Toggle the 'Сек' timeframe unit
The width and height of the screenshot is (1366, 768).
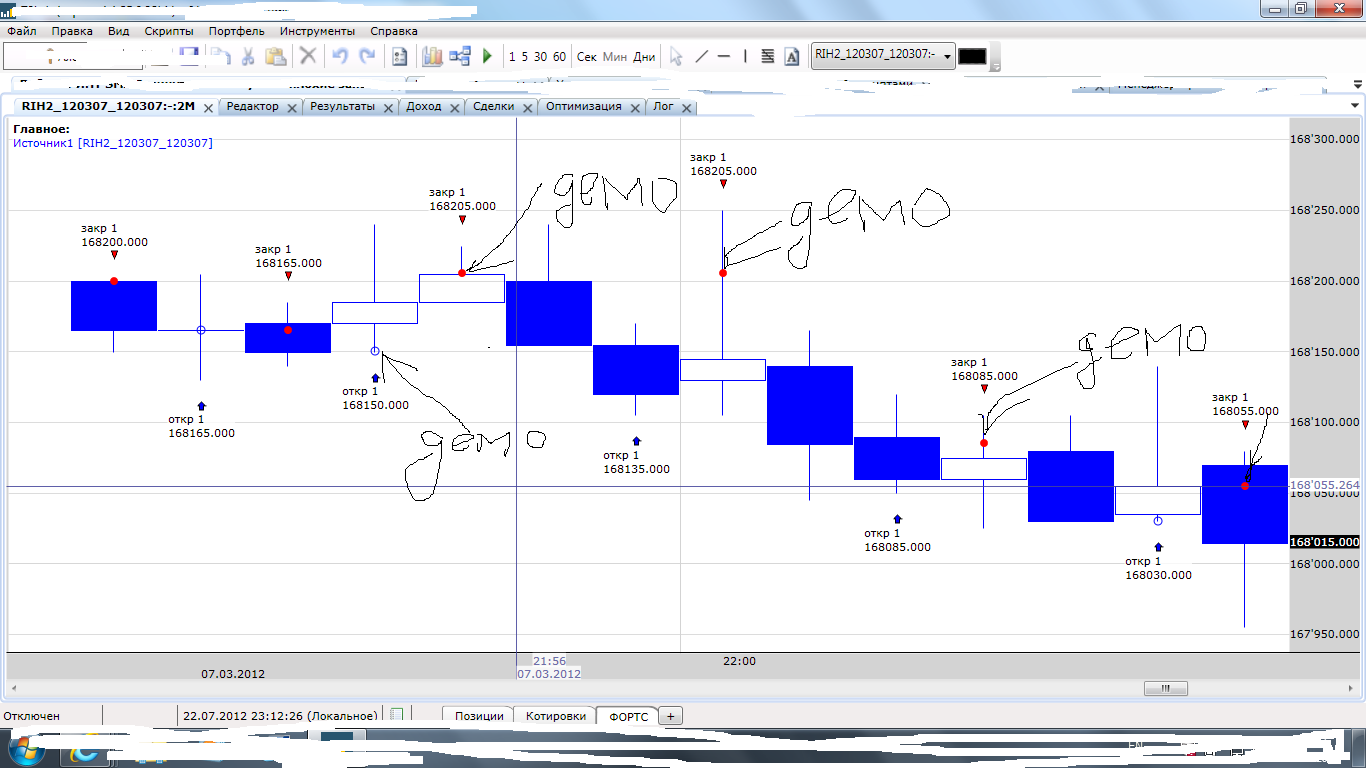[587, 57]
